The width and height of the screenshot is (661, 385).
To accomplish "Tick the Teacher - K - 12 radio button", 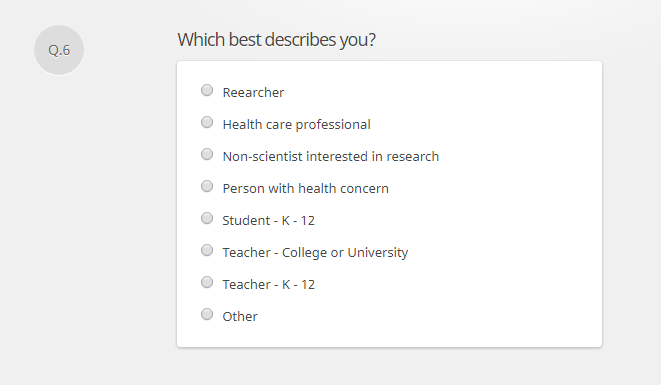I will click(207, 283).
